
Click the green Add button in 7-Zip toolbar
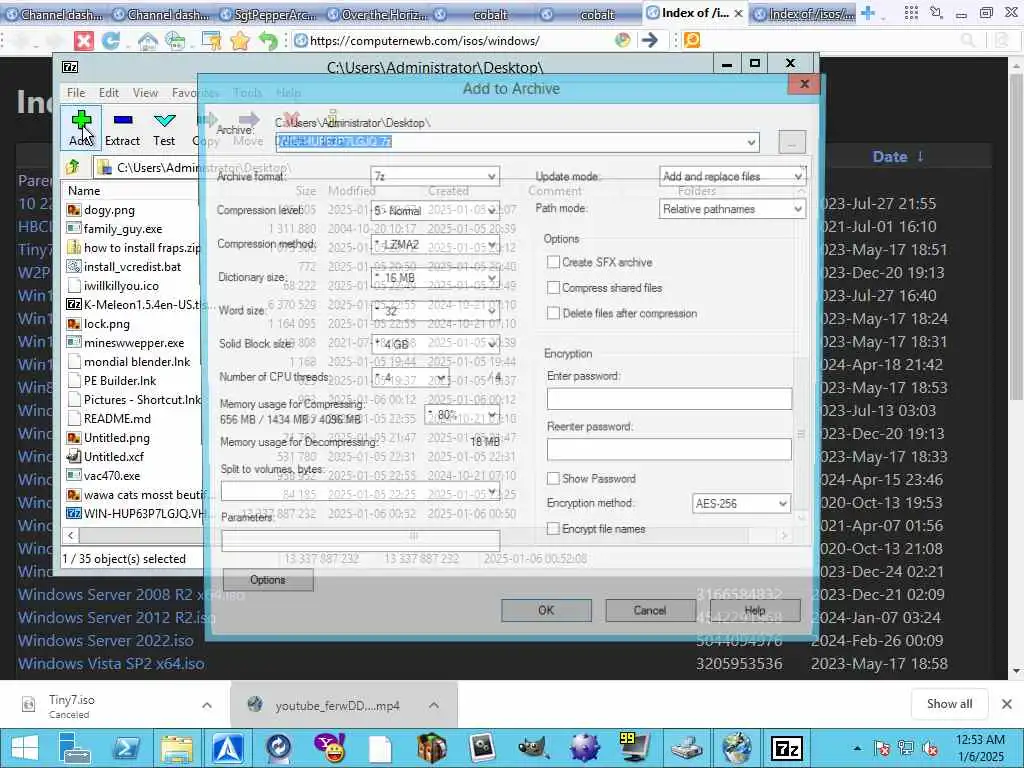[x=82, y=127]
